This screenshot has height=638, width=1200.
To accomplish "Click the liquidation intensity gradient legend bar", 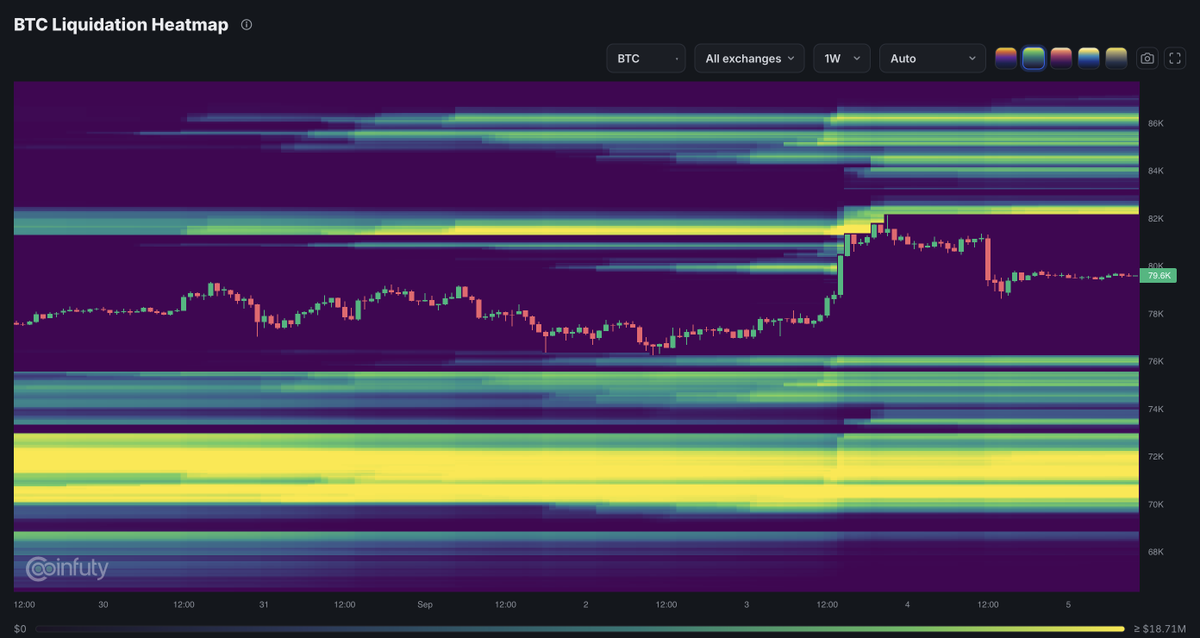I will pos(581,628).
